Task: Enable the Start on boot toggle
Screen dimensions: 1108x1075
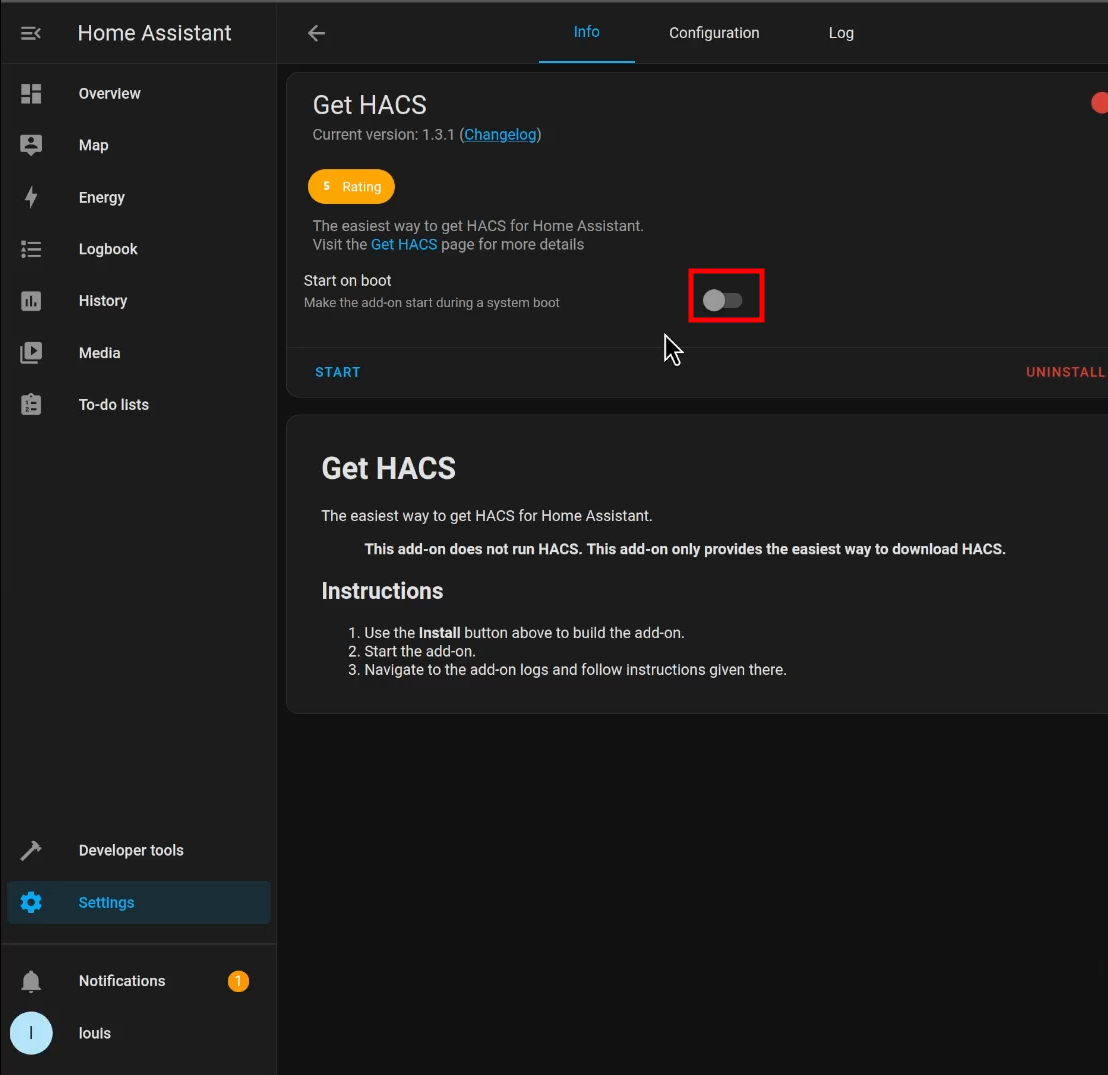Action: (722, 300)
